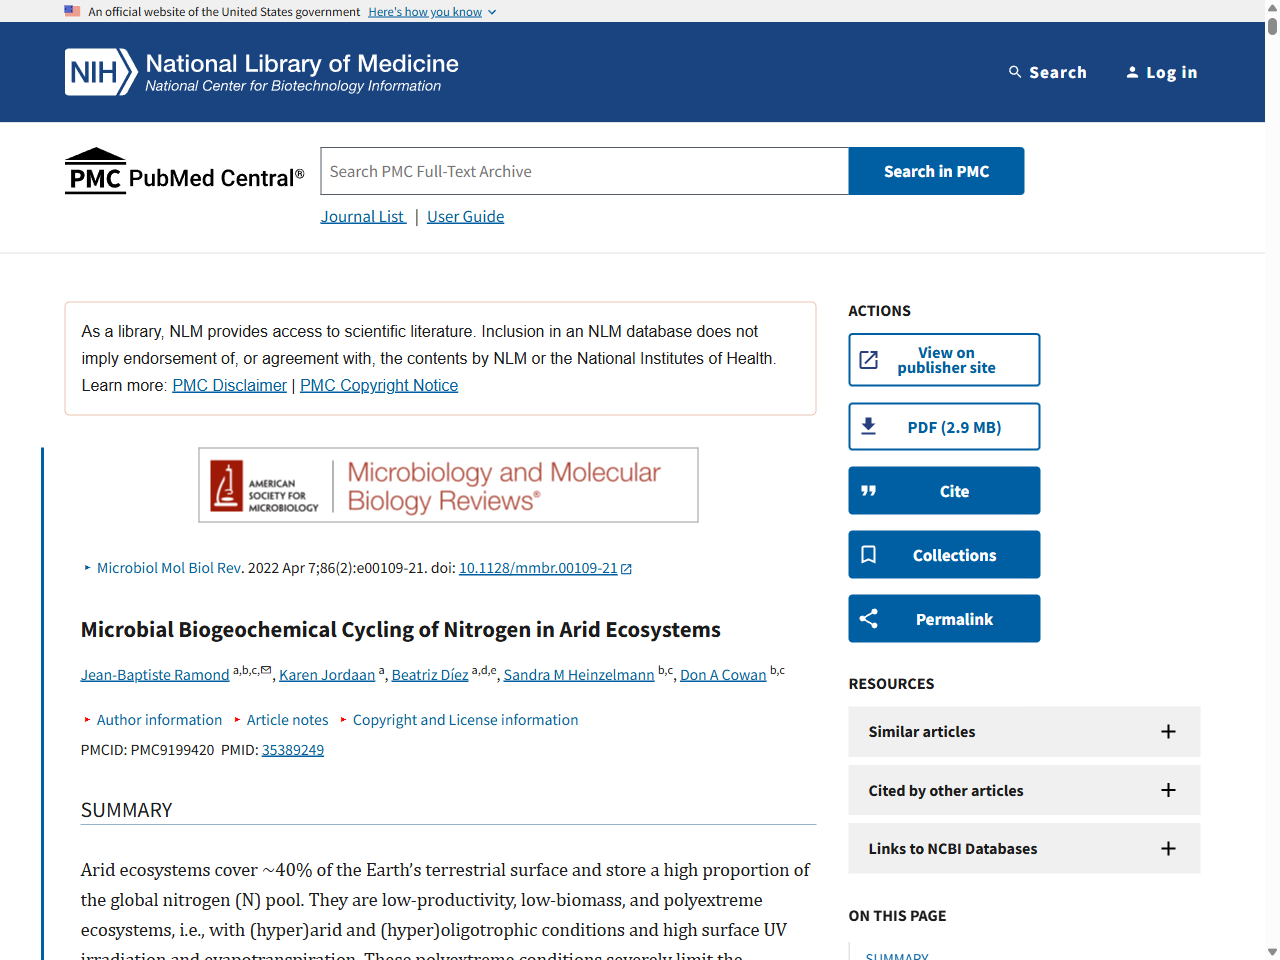This screenshot has width=1280, height=960.
Task: Expand the Cited by other articles section
Action: [x=1168, y=790]
